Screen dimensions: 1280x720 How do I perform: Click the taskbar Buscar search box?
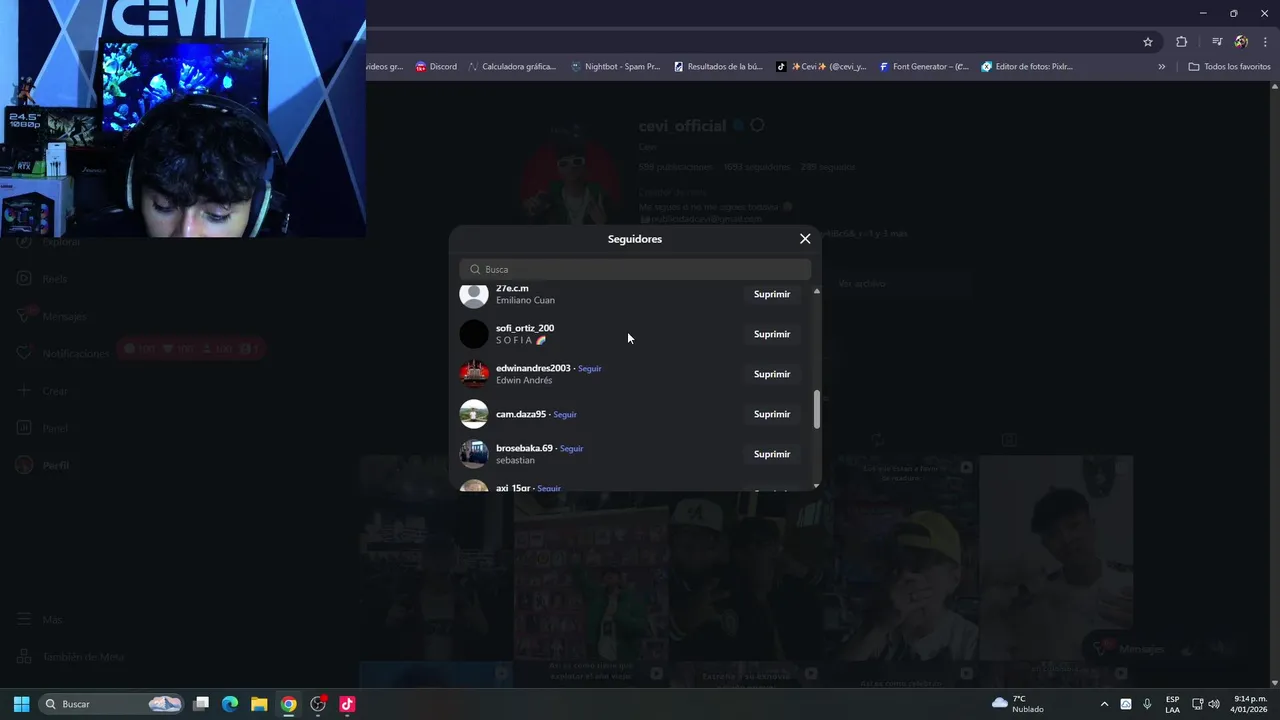113,704
